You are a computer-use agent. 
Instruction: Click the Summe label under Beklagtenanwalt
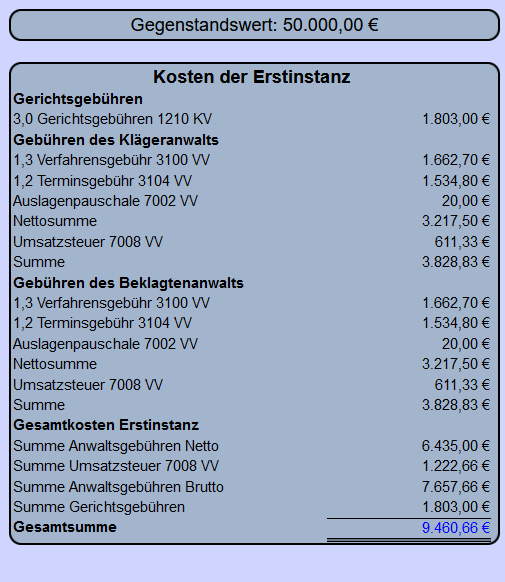(x=39, y=405)
